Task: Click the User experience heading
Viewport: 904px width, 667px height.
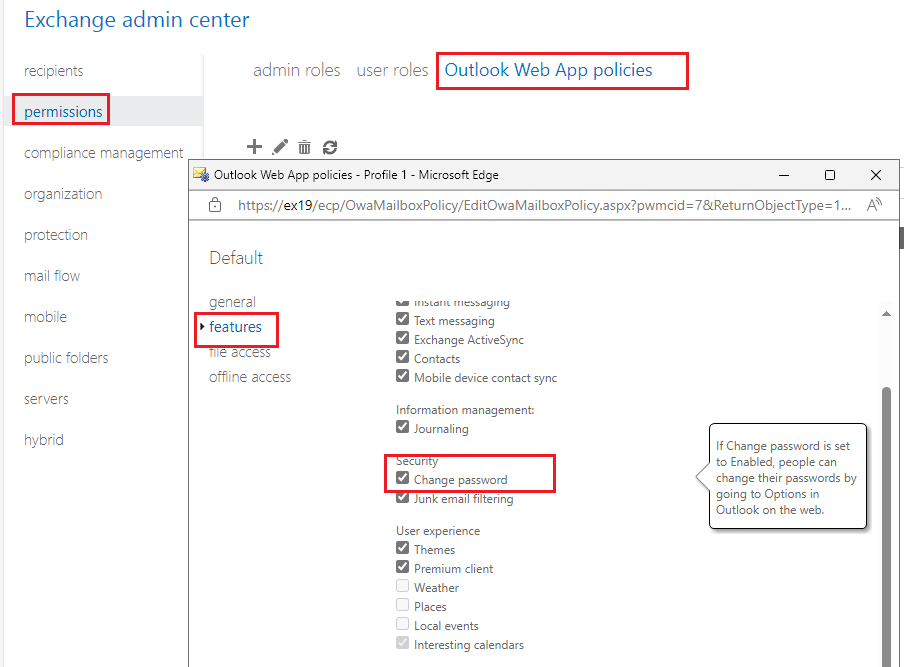Action: tap(438, 530)
